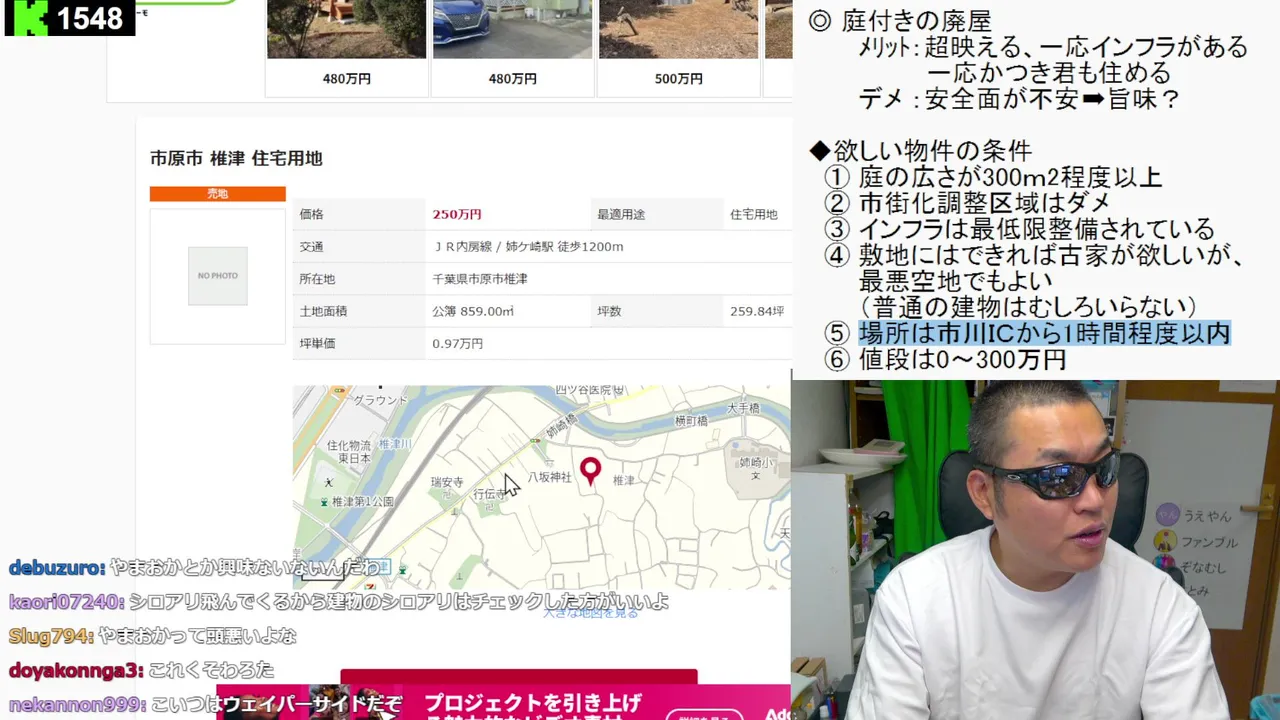Image resolution: width=1280 pixels, height=720 pixels.
Task: Click the 横町橋 label on the map
Action: pyautogui.click(x=691, y=422)
